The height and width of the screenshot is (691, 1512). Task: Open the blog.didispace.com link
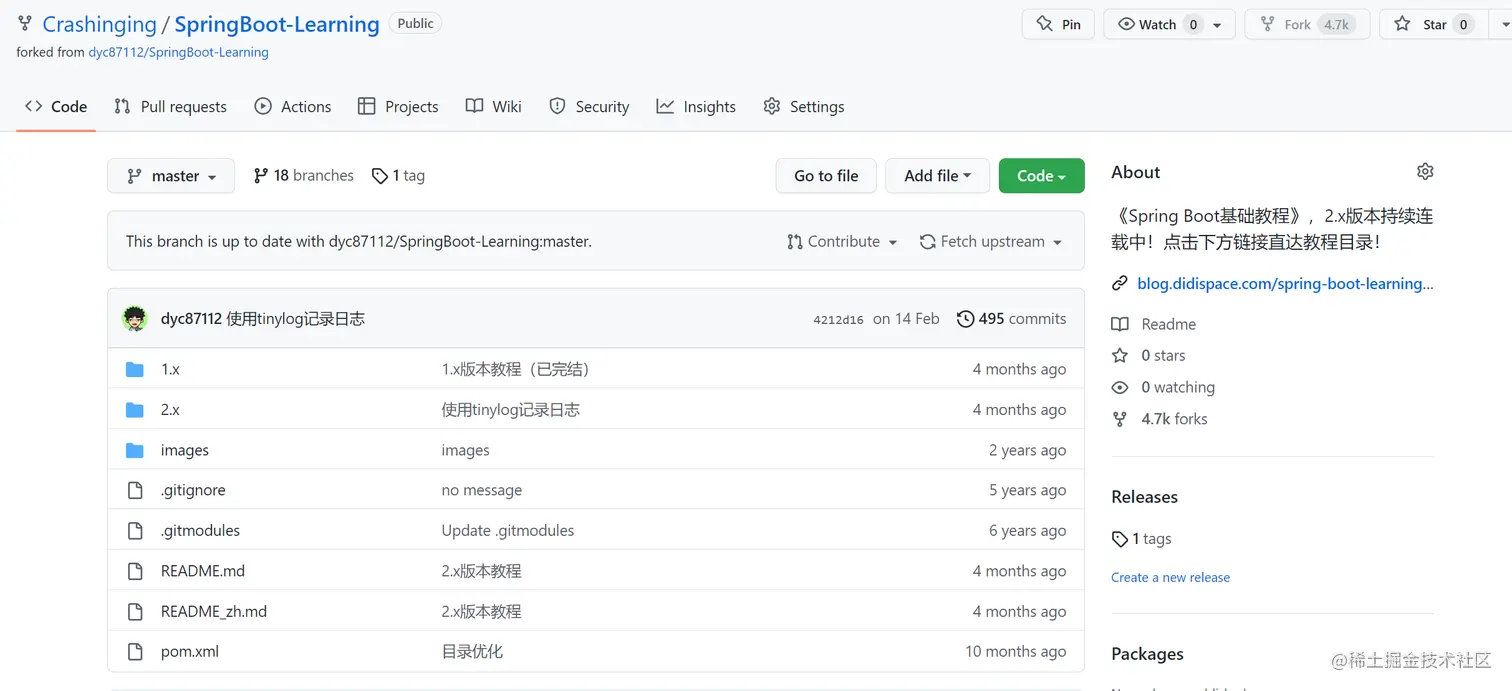point(1285,284)
